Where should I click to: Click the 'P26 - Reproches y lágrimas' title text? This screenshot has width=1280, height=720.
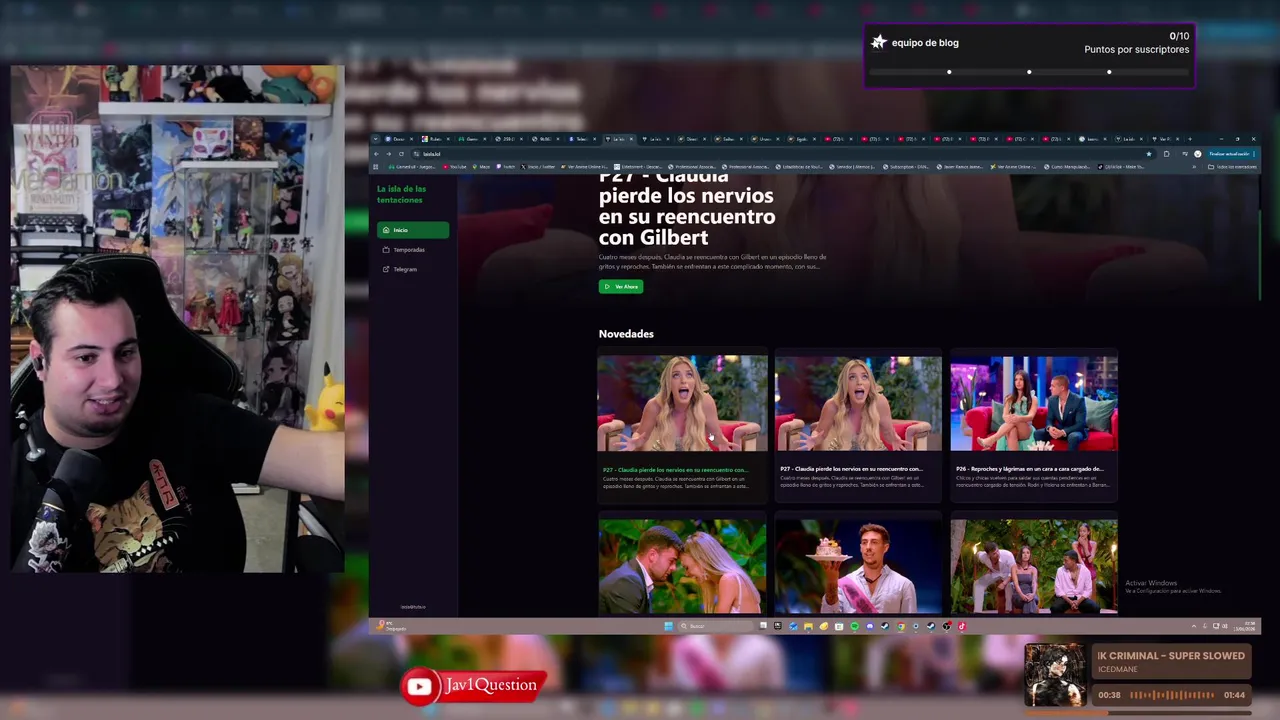click(x=1029, y=469)
